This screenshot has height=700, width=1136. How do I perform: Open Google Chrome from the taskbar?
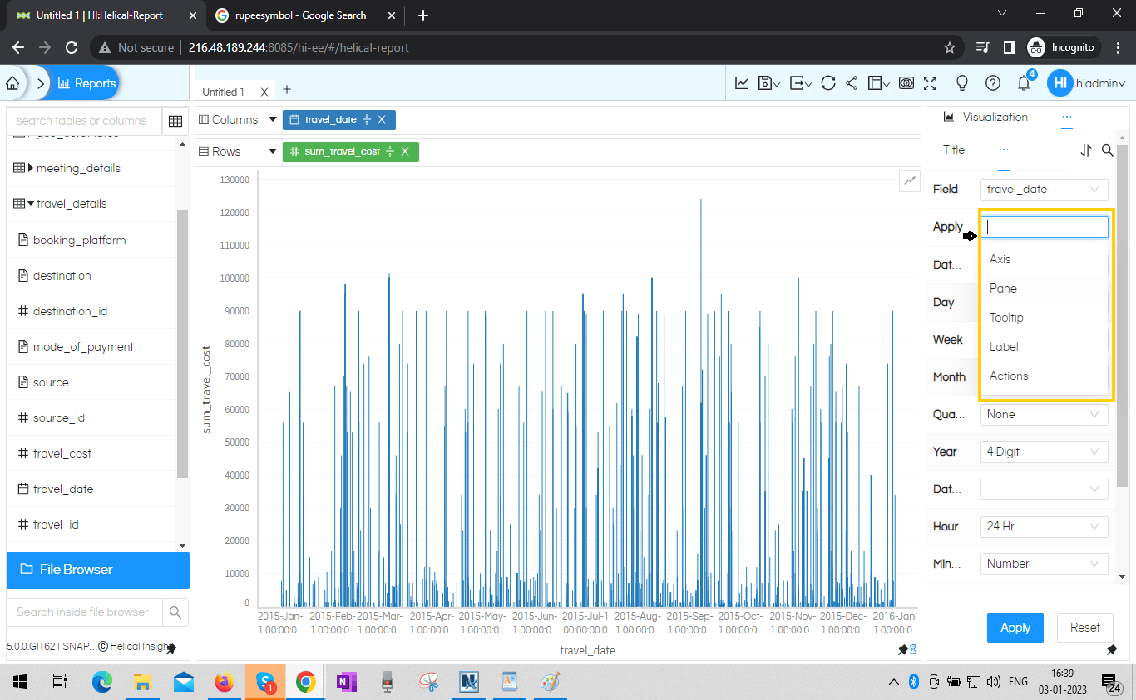click(306, 682)
